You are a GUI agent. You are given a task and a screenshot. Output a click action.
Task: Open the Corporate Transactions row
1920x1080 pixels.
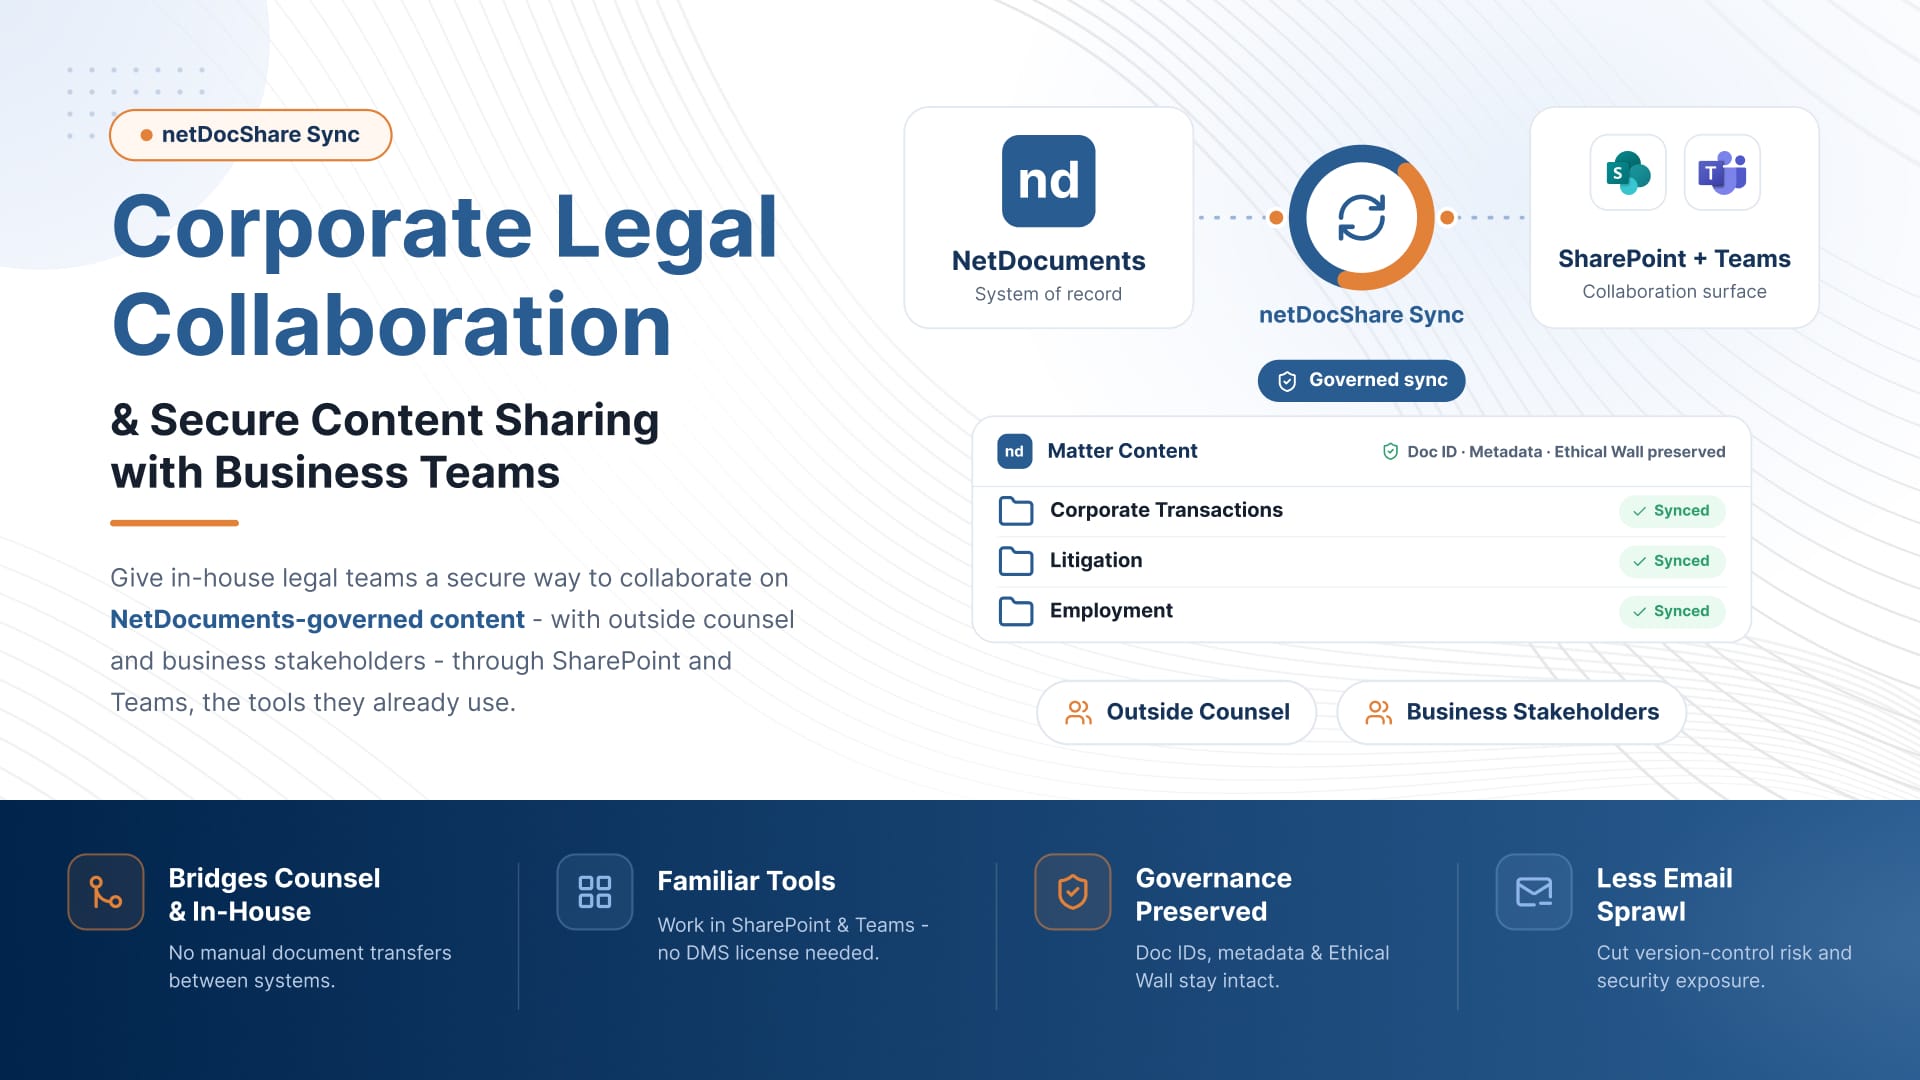(1361, 511)
